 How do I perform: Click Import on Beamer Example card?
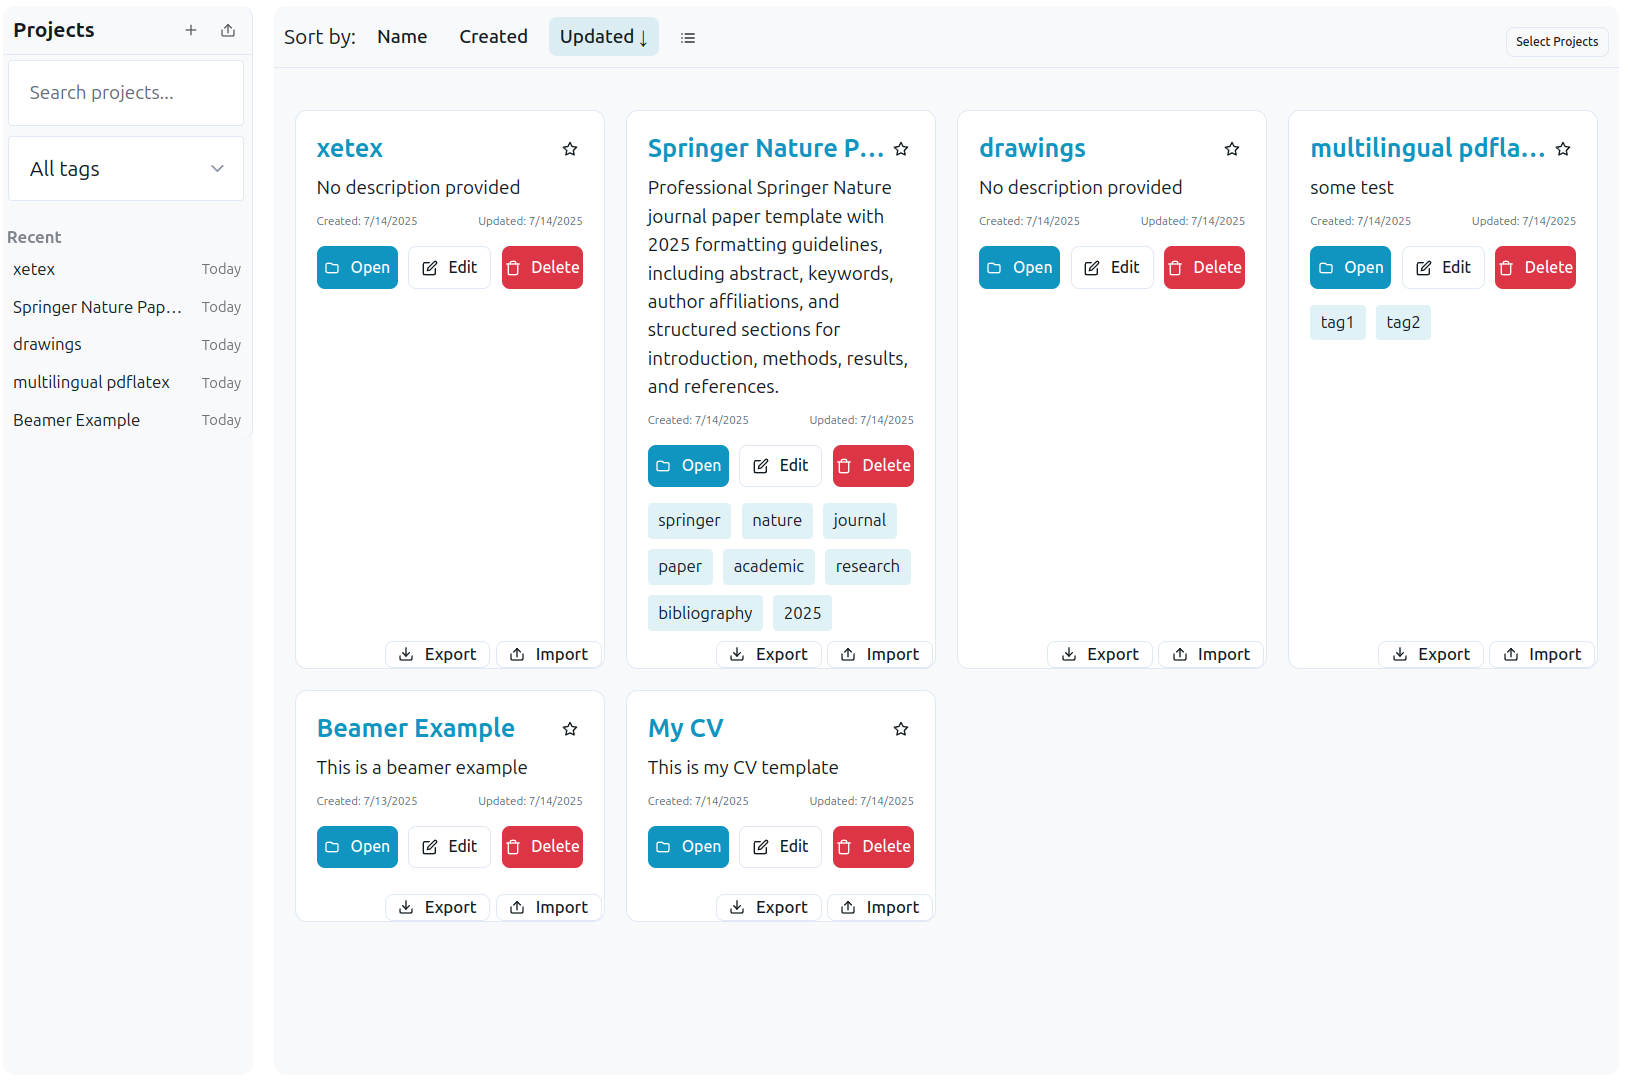click(548, 907)
